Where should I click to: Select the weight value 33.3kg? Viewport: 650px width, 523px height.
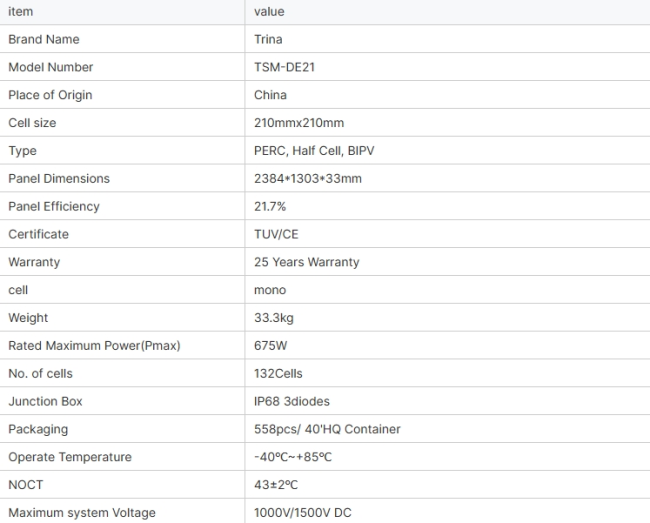point(274,318)
